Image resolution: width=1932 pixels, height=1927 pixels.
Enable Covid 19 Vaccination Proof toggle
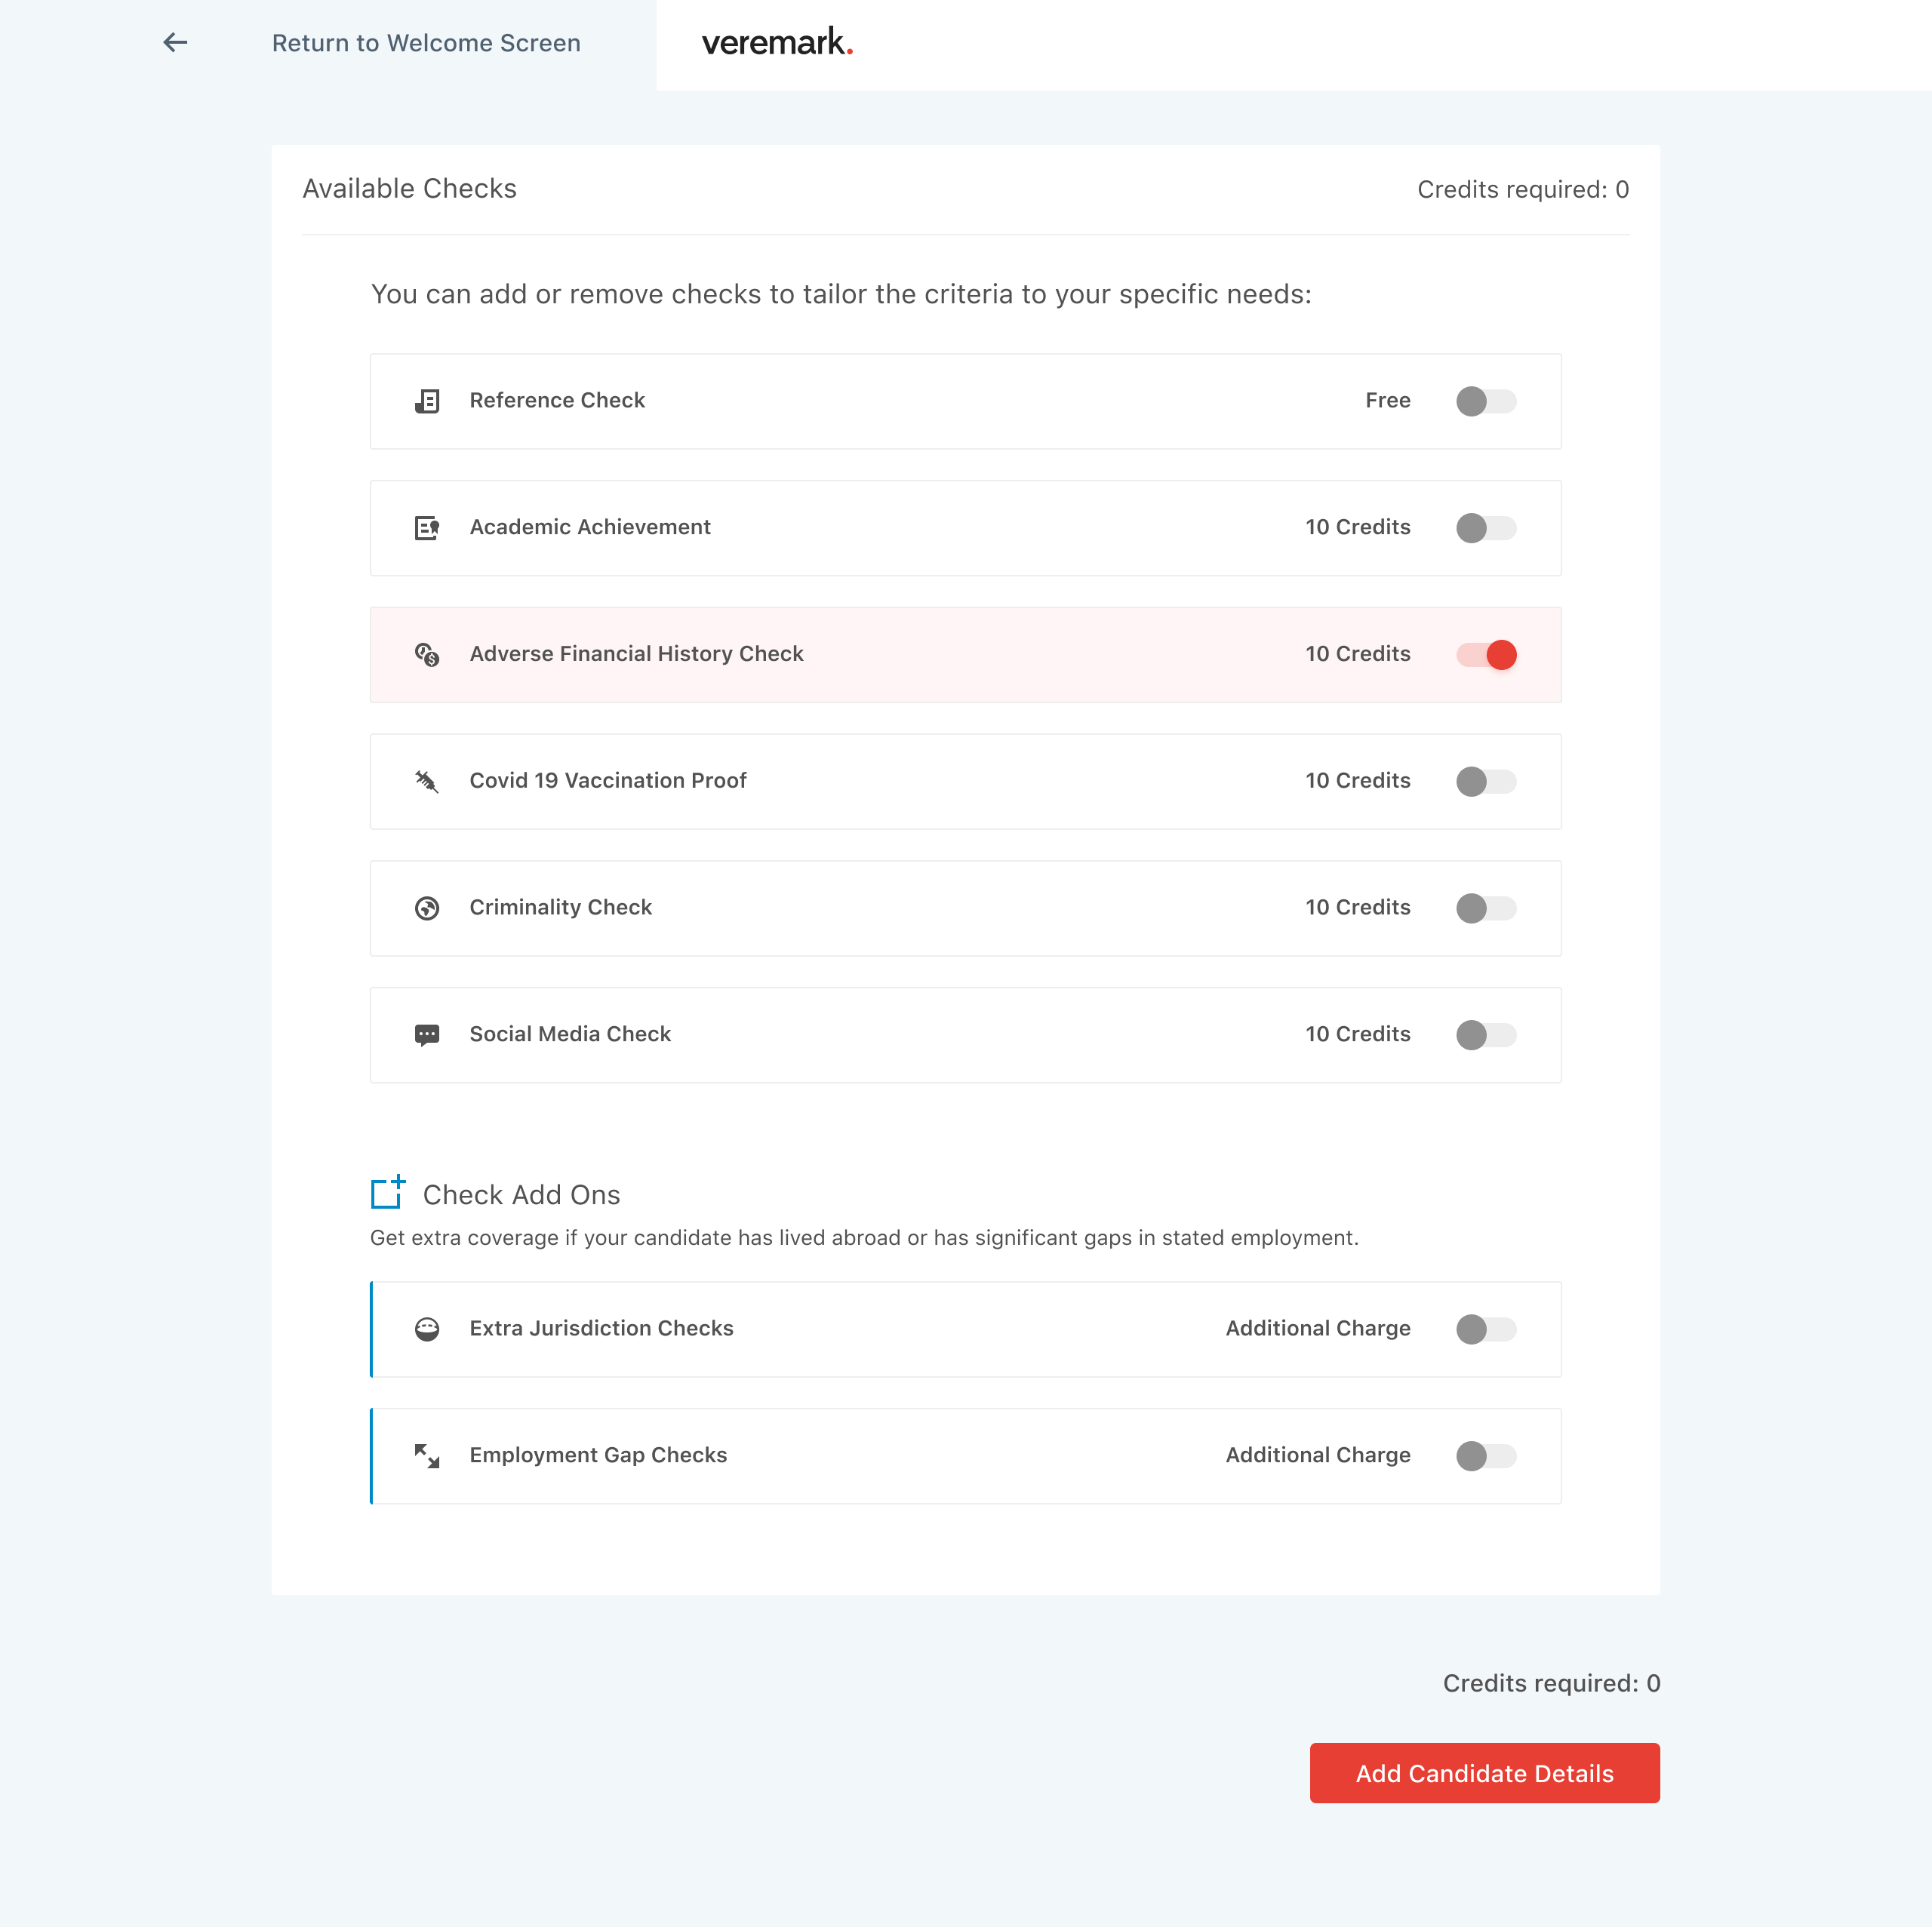[x=1486, y=781]
